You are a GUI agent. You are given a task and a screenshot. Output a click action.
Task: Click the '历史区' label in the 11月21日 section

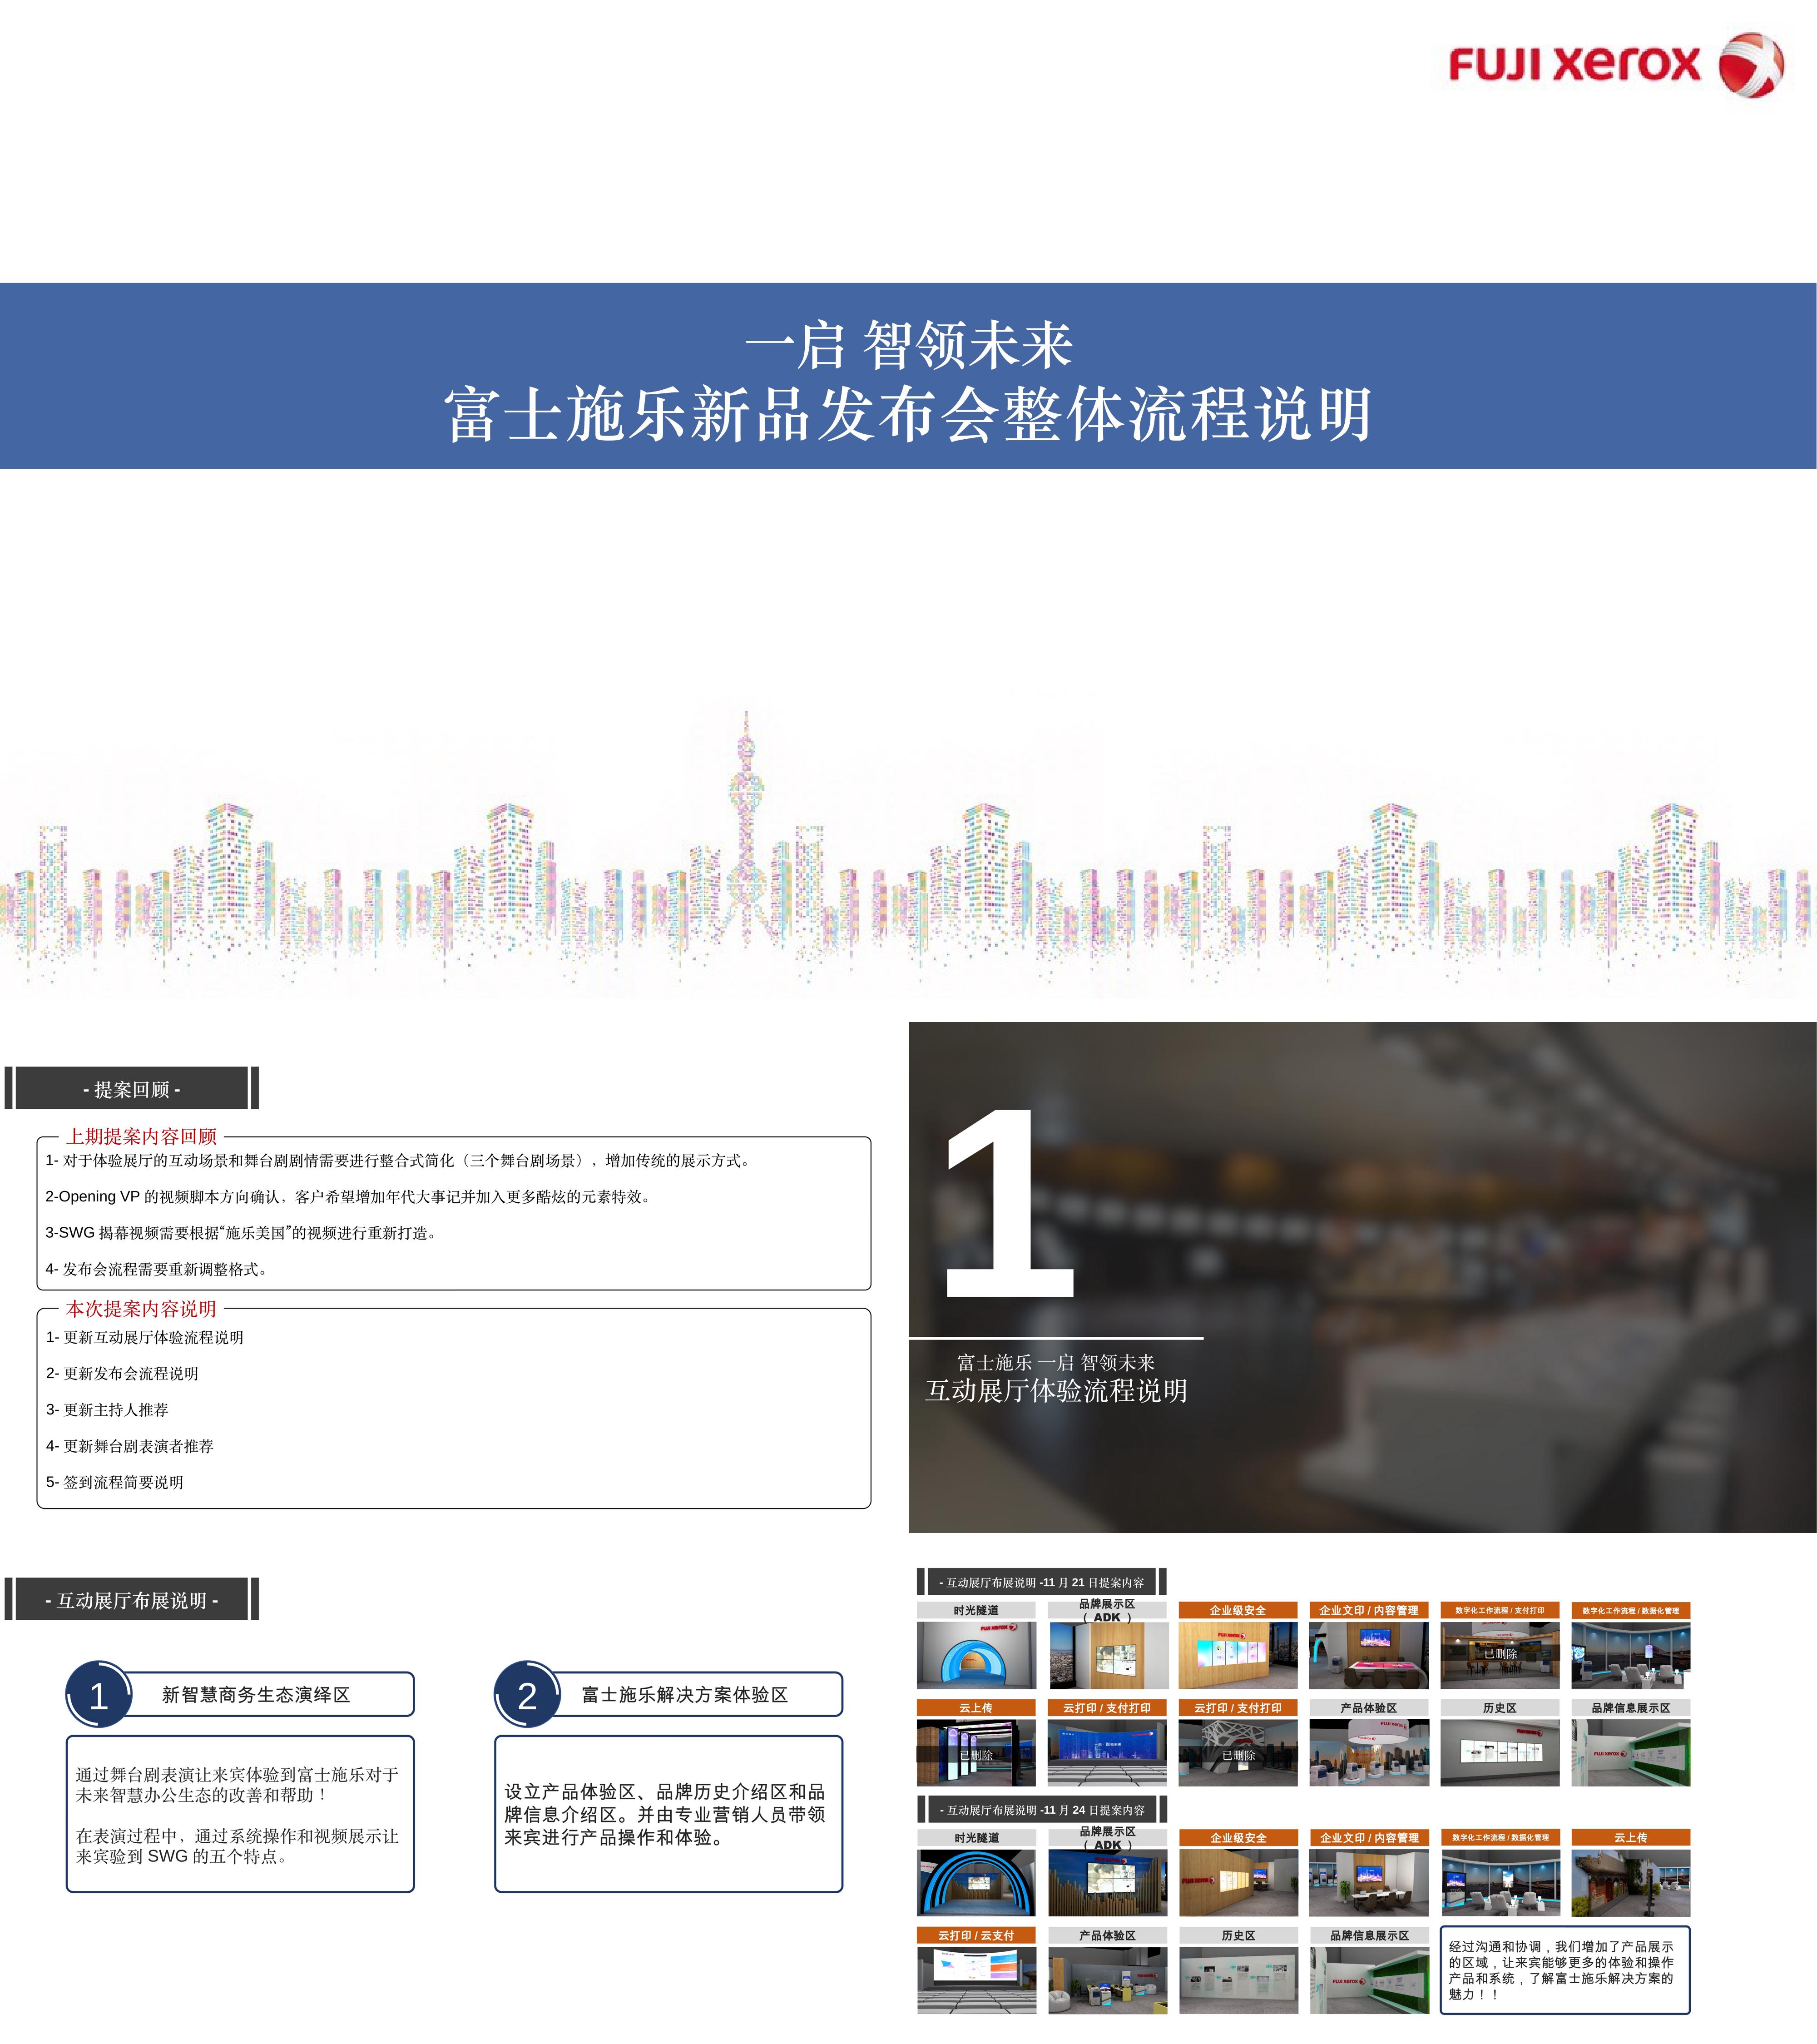click(x=1500, y=1708)
